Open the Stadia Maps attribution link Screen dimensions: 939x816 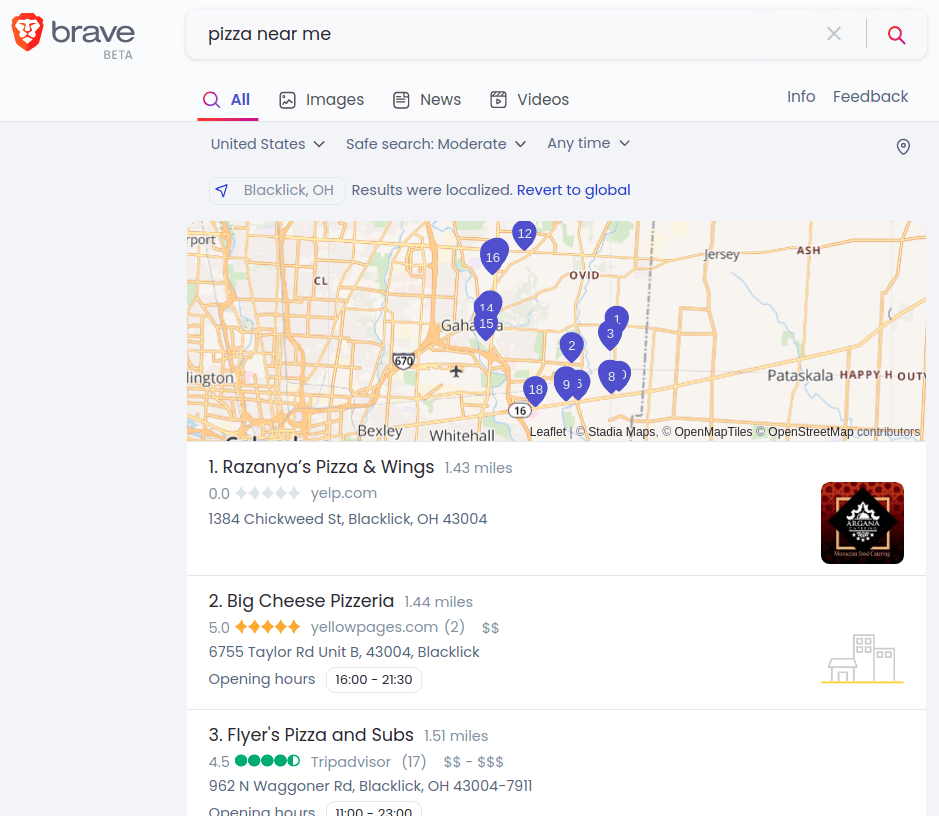pos(621,432)
